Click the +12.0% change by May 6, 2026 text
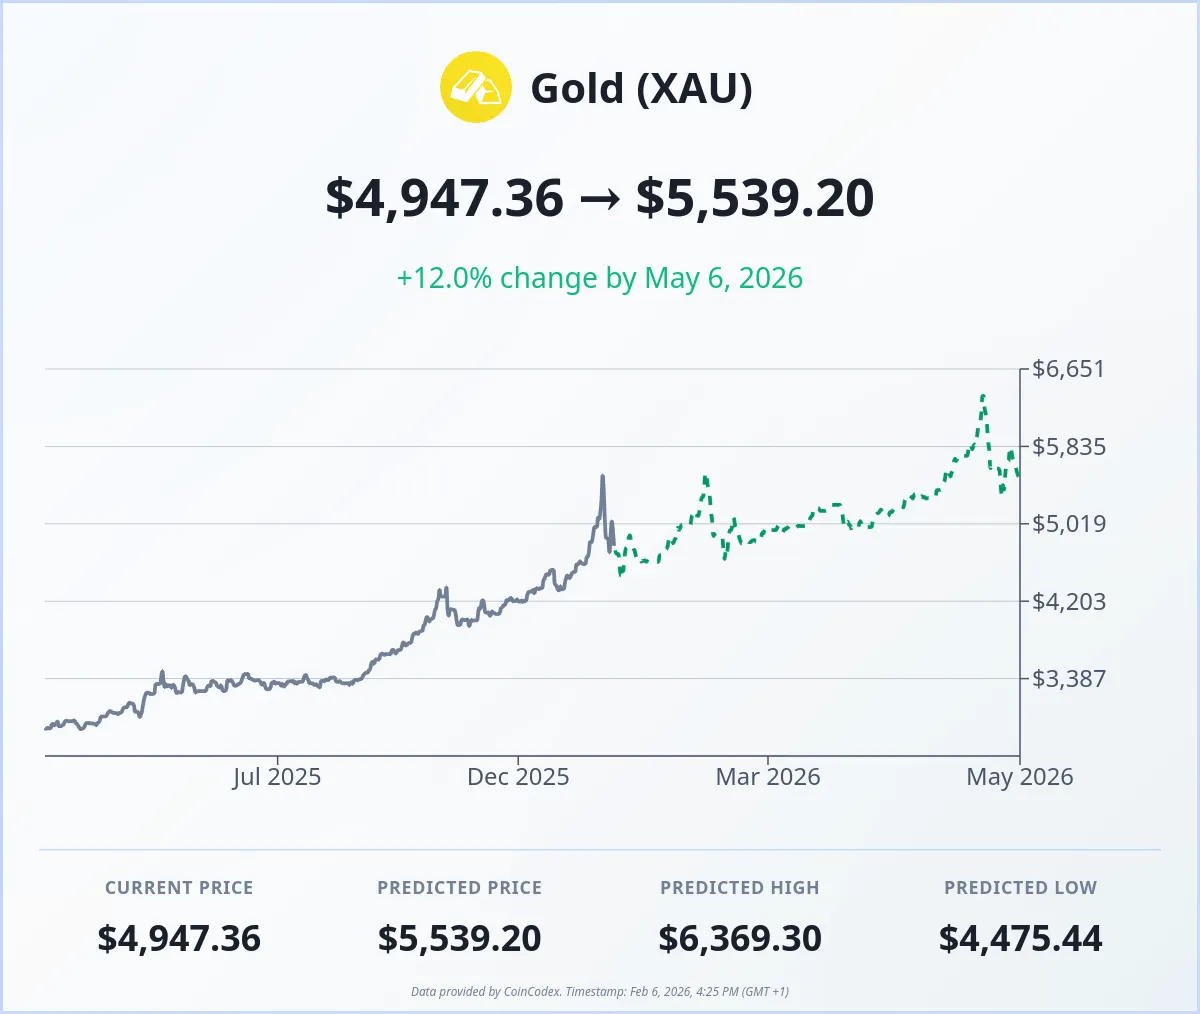1200x1014 pixels. [x=600, y=278]
